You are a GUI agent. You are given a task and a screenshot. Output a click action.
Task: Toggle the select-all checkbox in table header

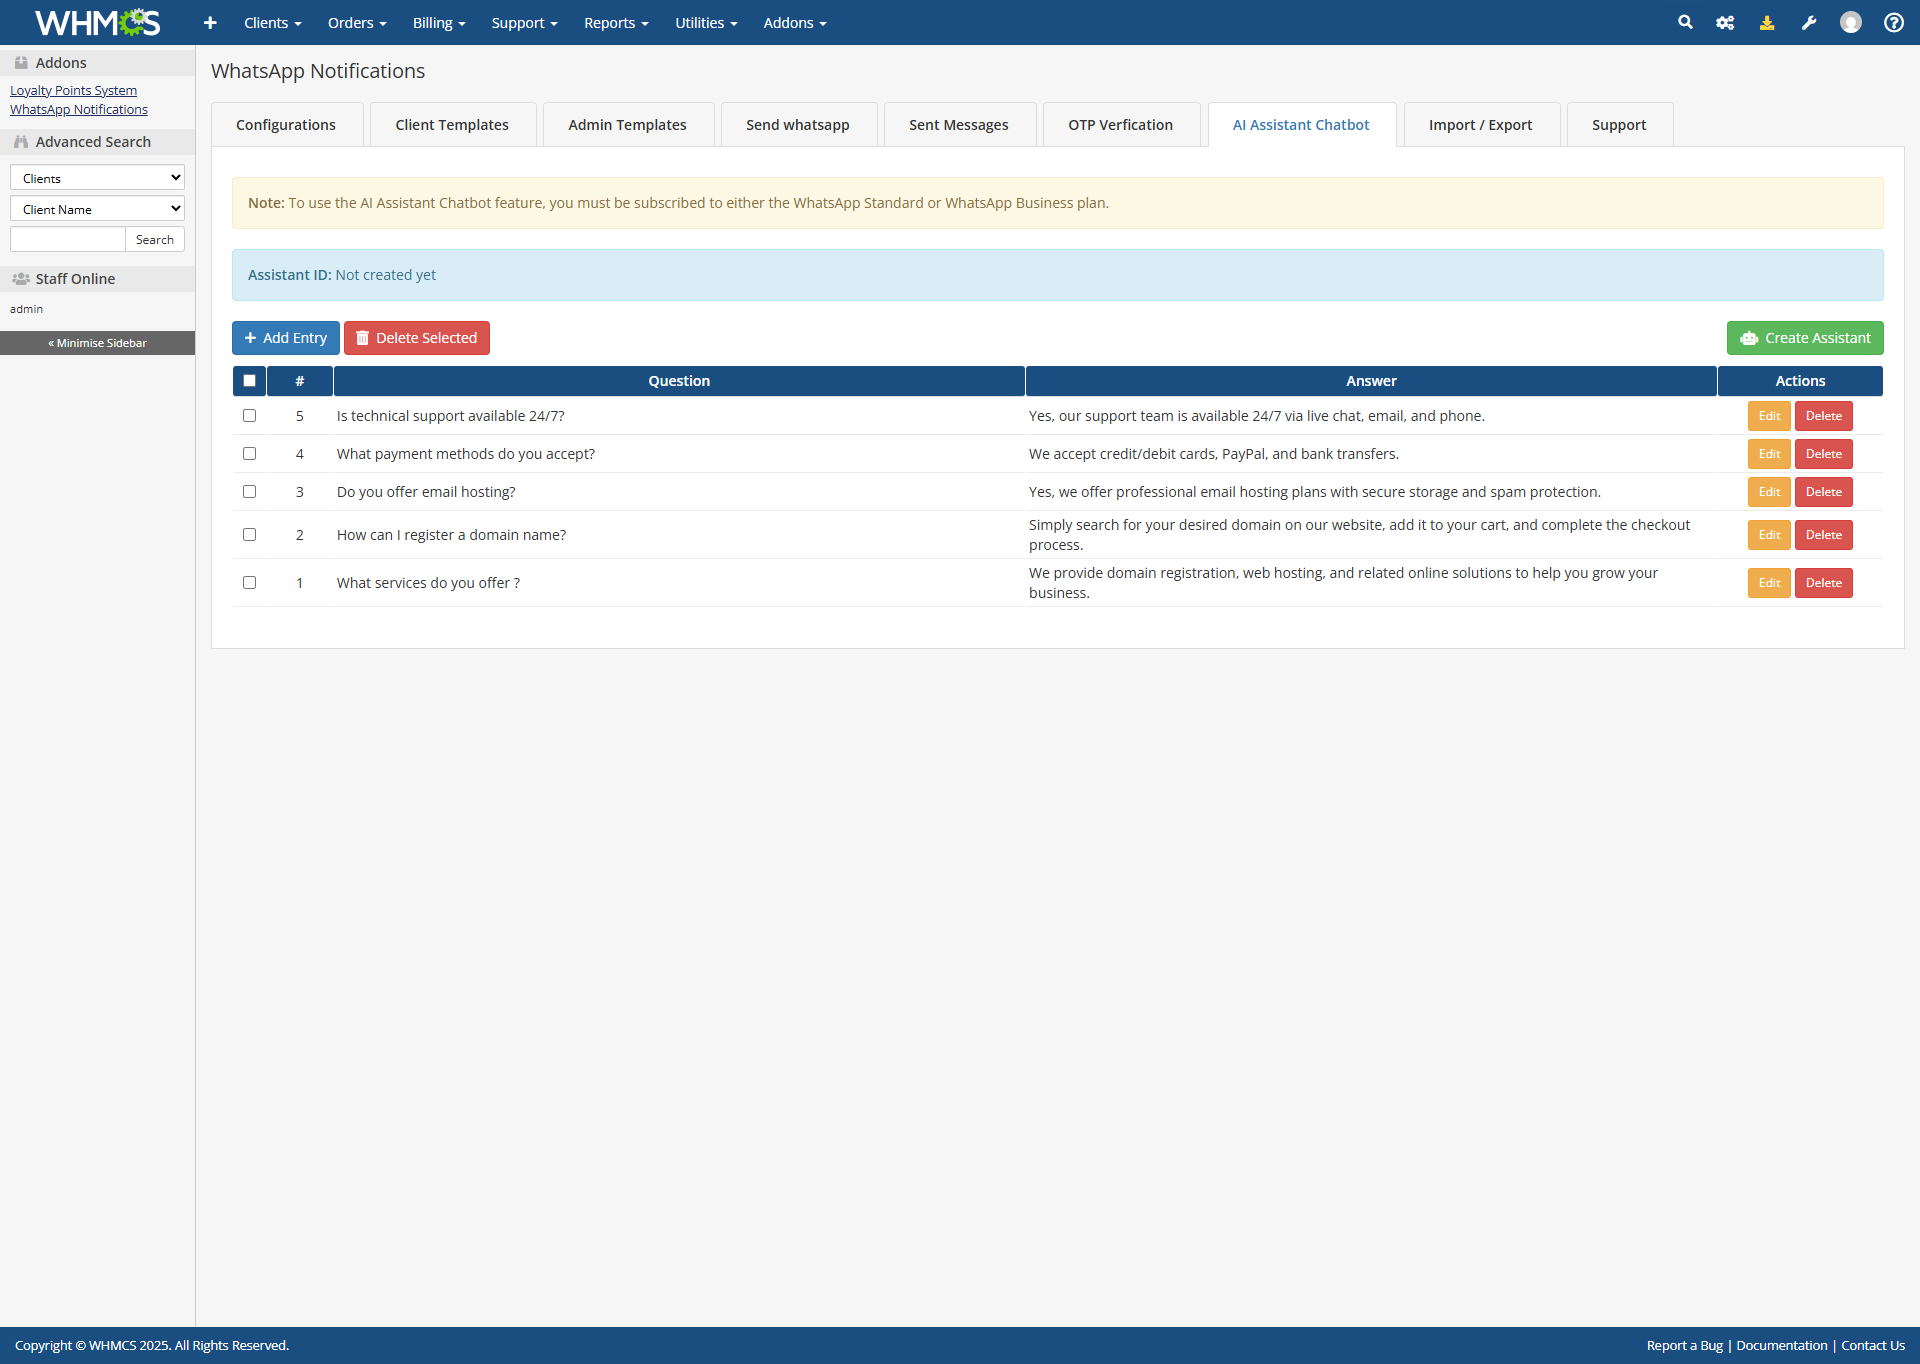[x=249, y=381]
